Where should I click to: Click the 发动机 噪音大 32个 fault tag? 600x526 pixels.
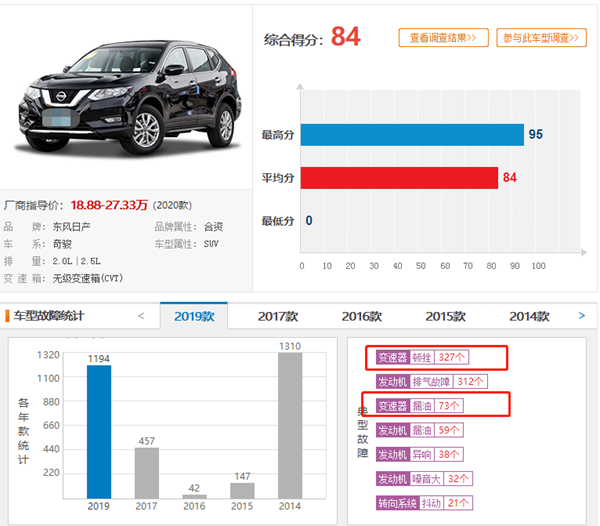[x=424, y=479]
